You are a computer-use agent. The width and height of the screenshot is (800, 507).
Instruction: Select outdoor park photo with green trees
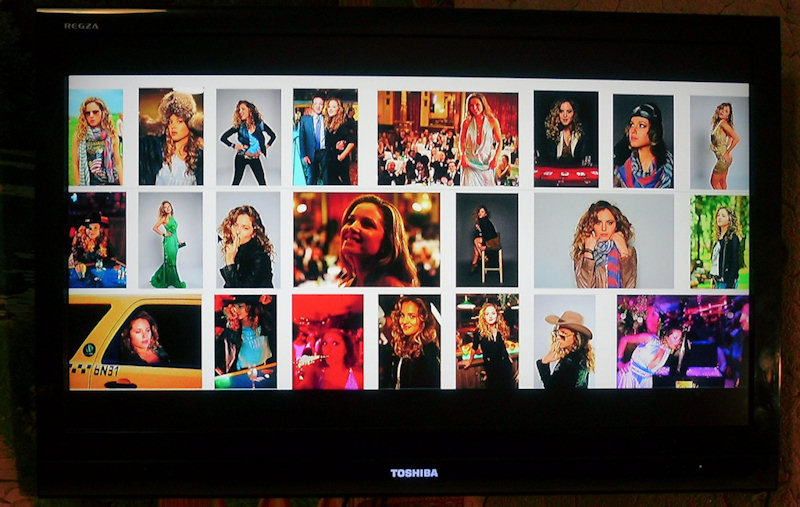[719, 242]
